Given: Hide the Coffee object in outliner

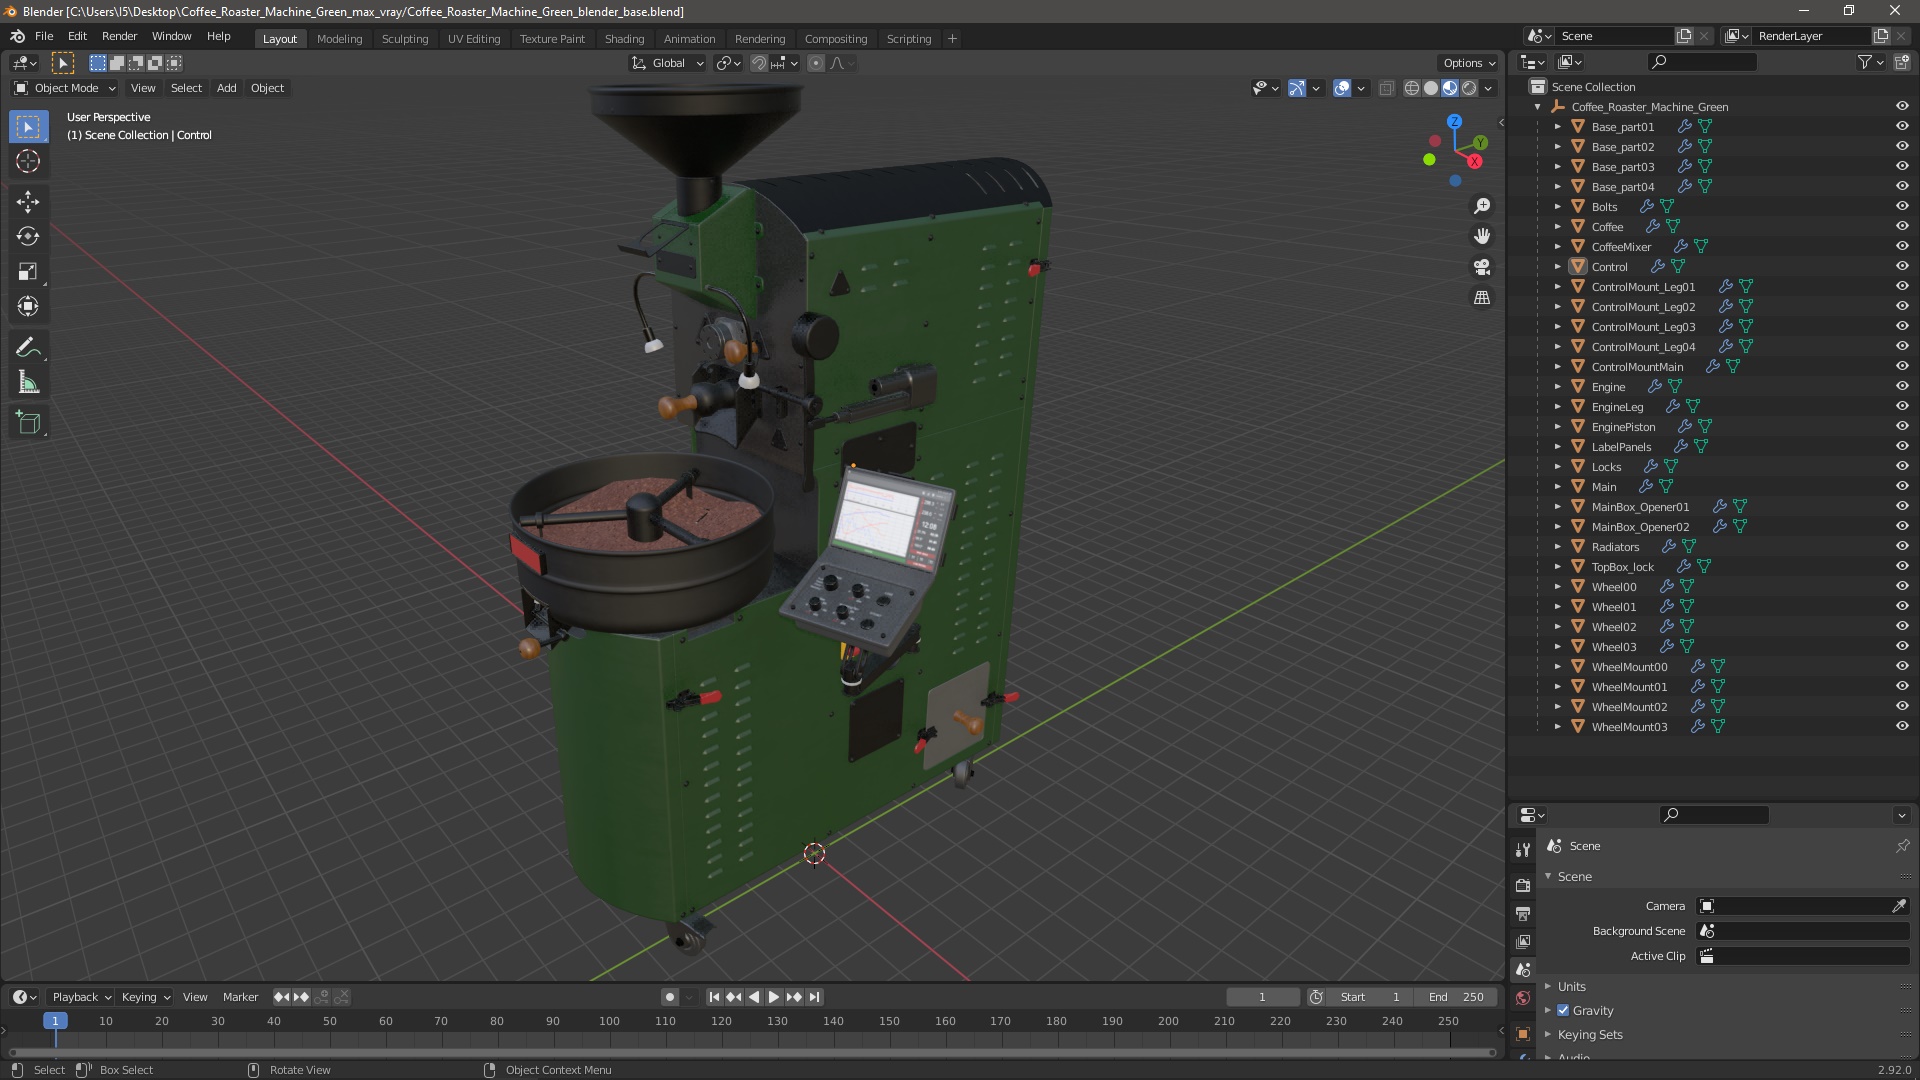Looking at the screenshot, I should [x=1902, y=226].
